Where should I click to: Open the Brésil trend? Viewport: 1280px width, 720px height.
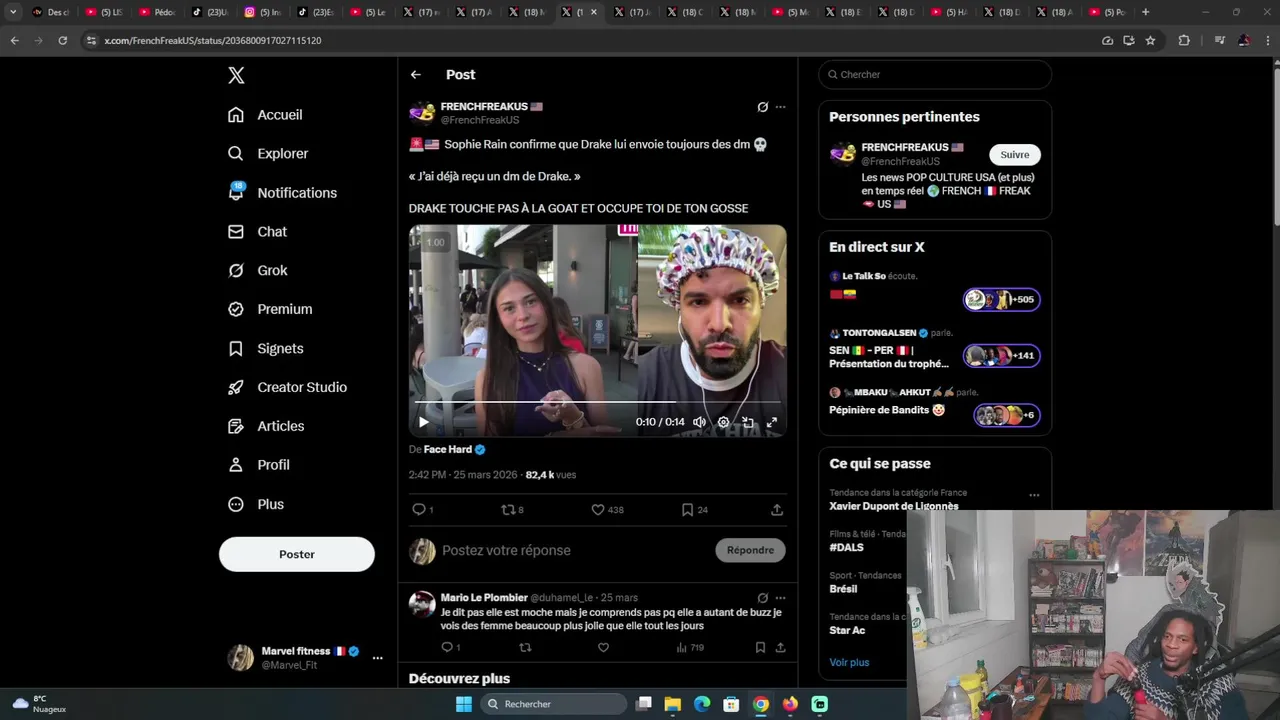tap(843, 589)
